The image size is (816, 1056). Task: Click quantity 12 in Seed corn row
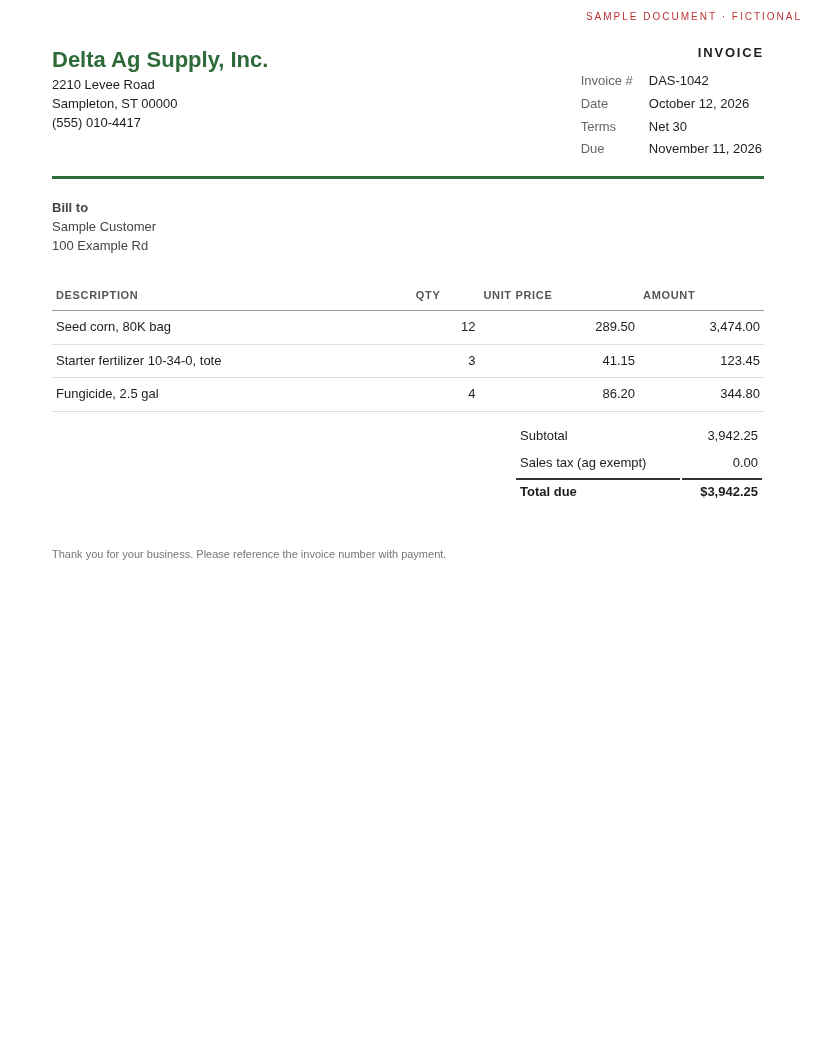[468, 327]
